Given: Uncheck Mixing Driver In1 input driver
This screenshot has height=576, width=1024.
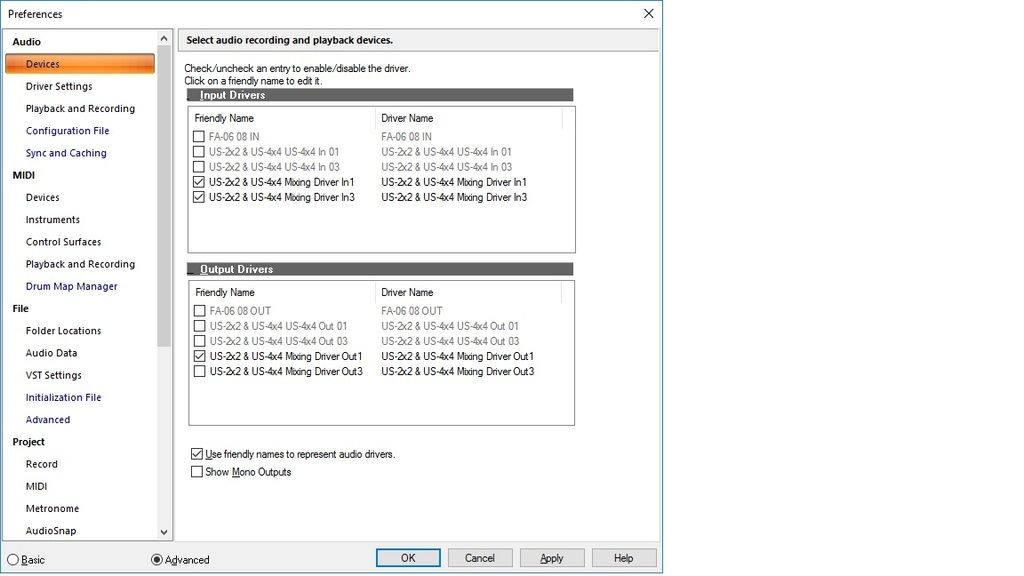Looking at the screenshot, I should pos(199,183).
